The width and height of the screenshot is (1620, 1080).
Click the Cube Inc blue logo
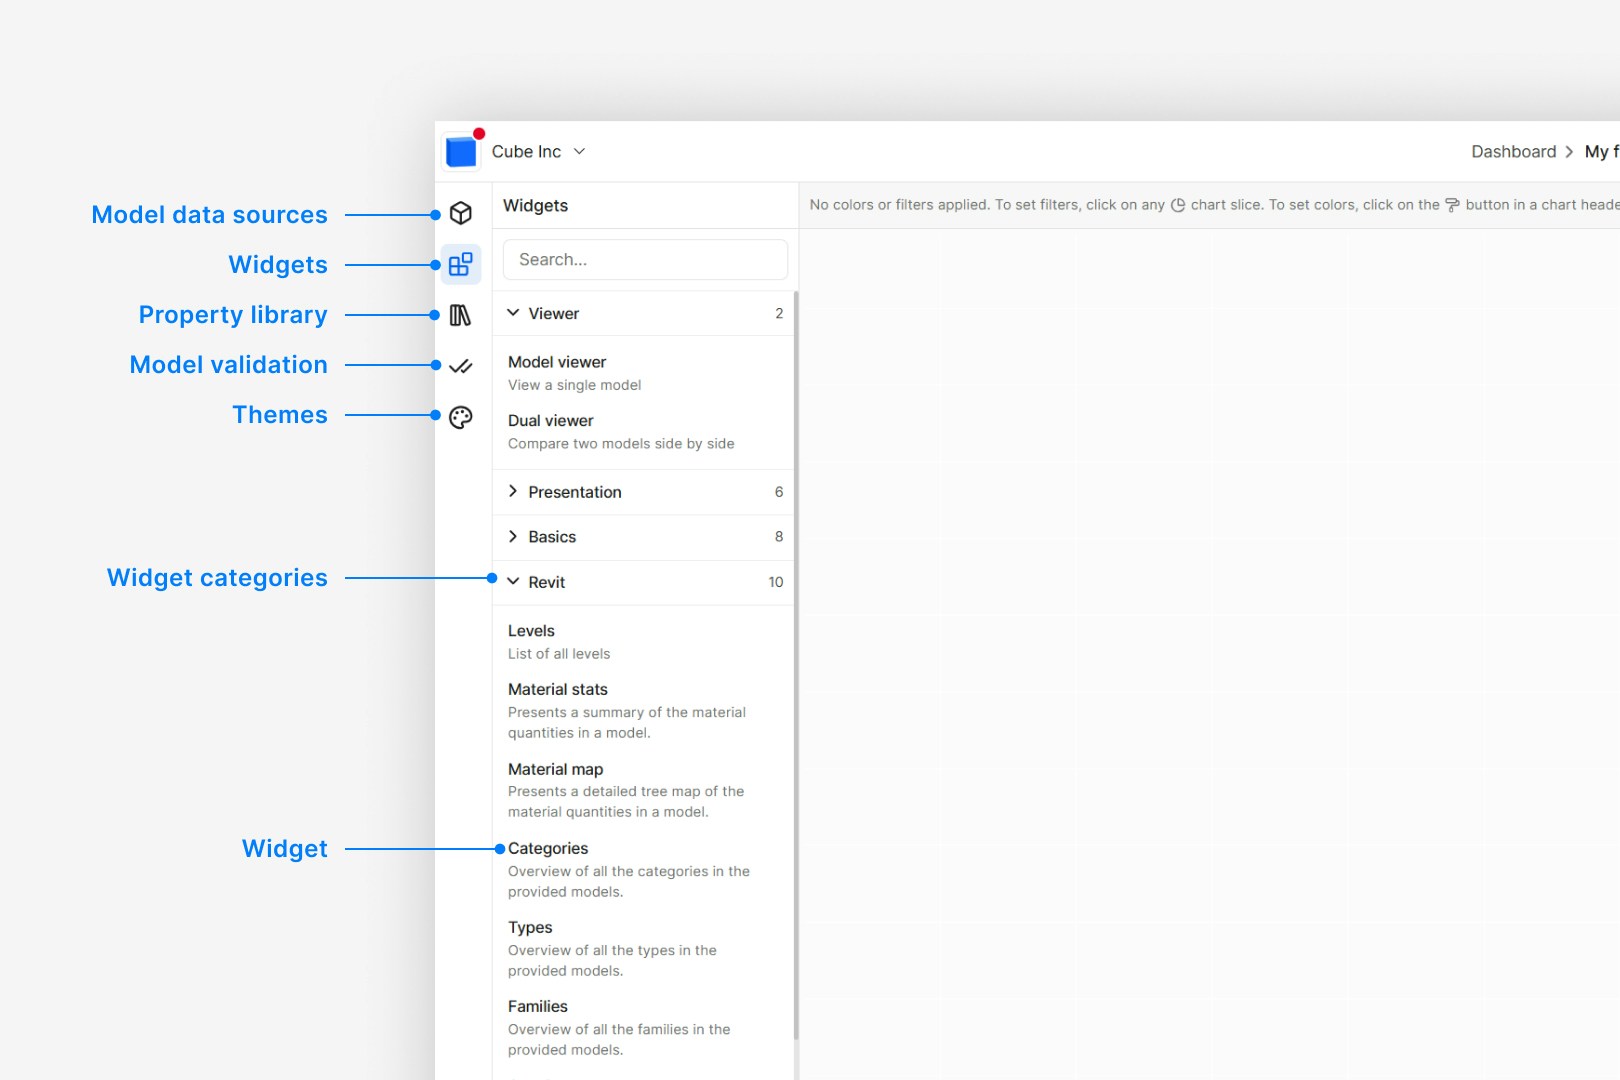coord(462,152)
